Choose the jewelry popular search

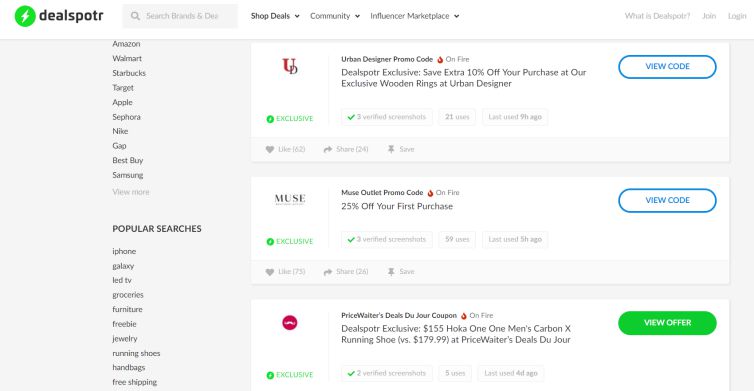(x=125, y=339)
